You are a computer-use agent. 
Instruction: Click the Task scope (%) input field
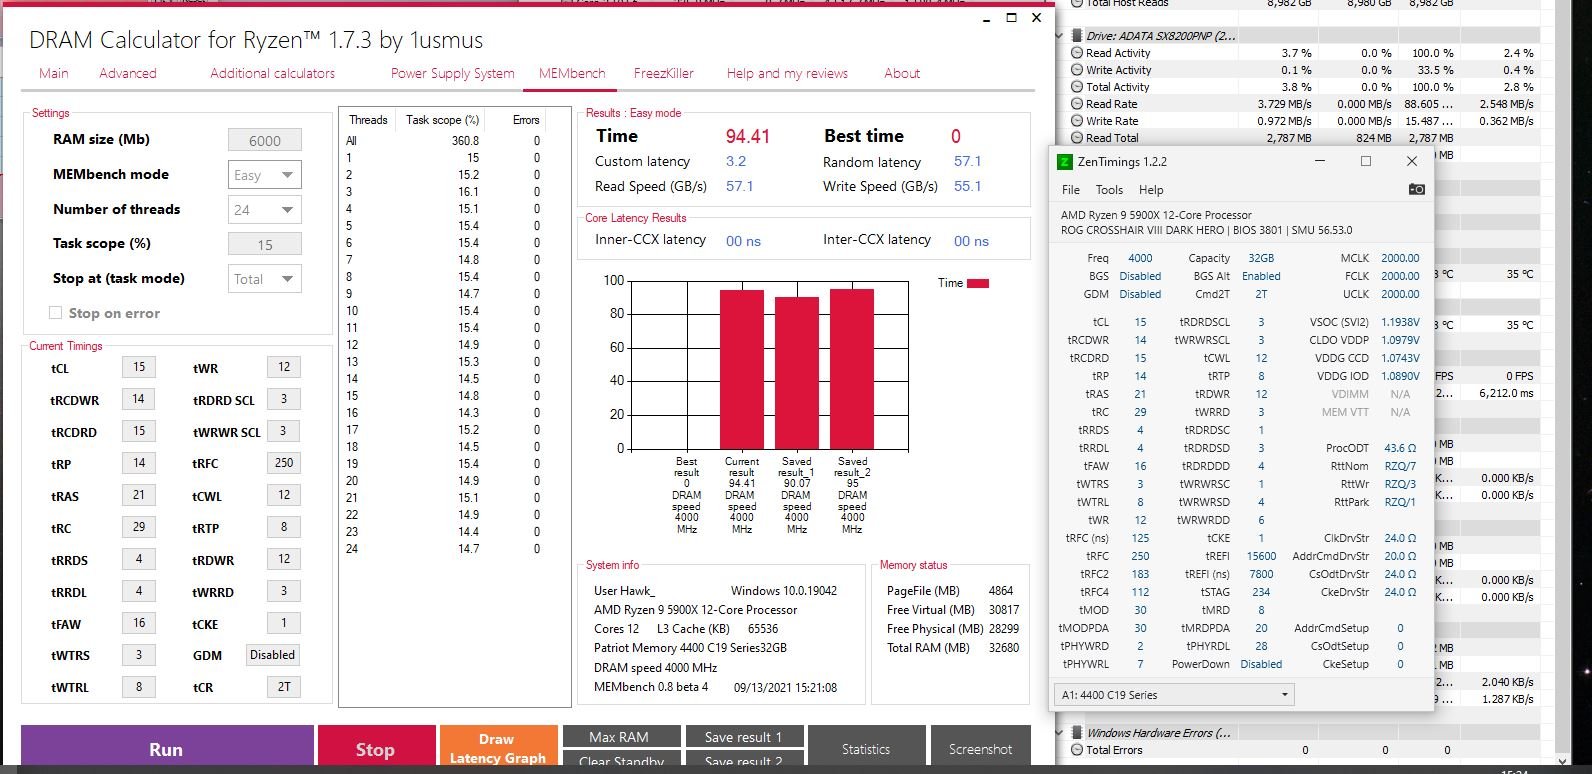click(265, 245)
